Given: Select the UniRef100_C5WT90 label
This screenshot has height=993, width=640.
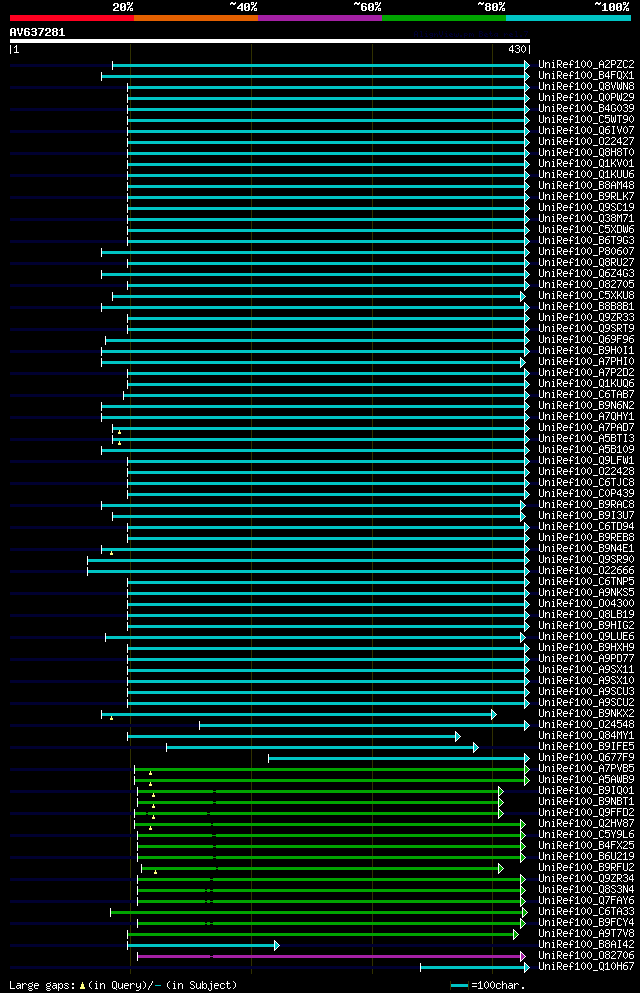Looking at the screenshot, I should (586, 120).
